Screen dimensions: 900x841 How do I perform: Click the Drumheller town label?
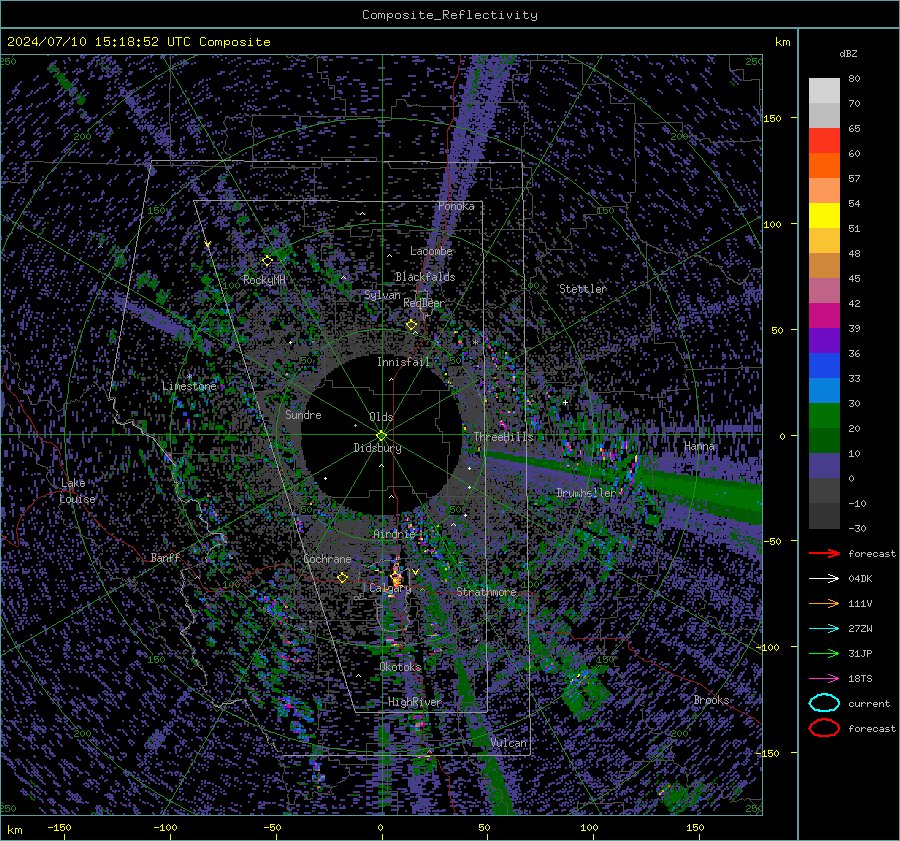[585, 493]
